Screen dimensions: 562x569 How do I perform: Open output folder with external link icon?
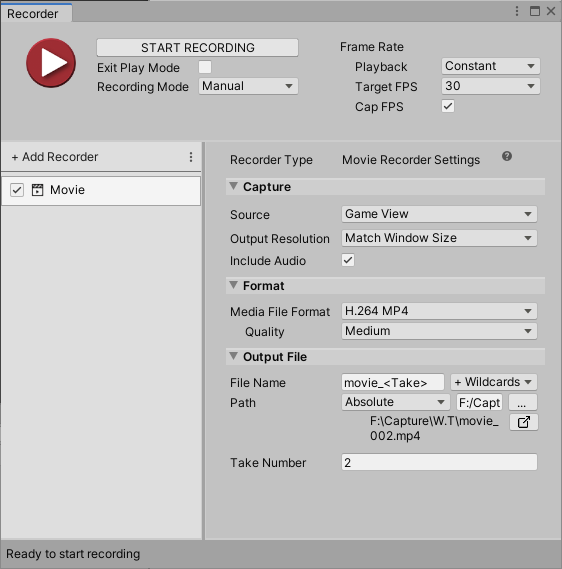(x=524, y=422)
